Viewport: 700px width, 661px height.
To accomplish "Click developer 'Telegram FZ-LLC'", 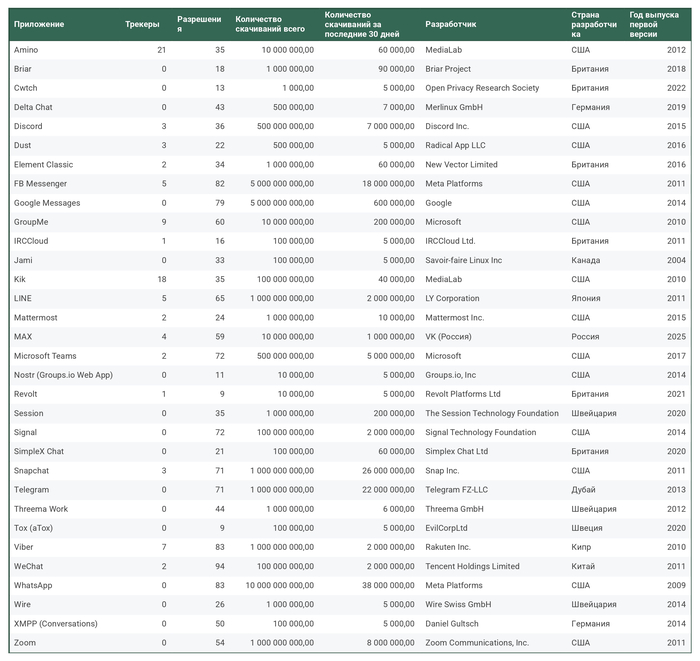I will 457,490.
